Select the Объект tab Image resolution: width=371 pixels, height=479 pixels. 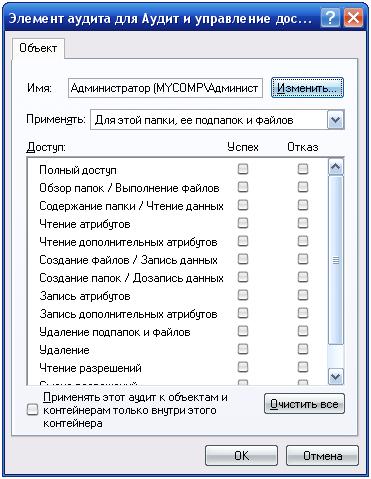(38, 48)
